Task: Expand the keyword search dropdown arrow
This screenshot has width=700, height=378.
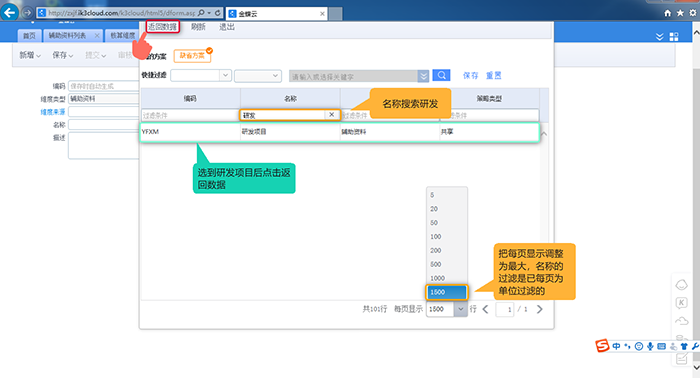Action: pos(423,76)
